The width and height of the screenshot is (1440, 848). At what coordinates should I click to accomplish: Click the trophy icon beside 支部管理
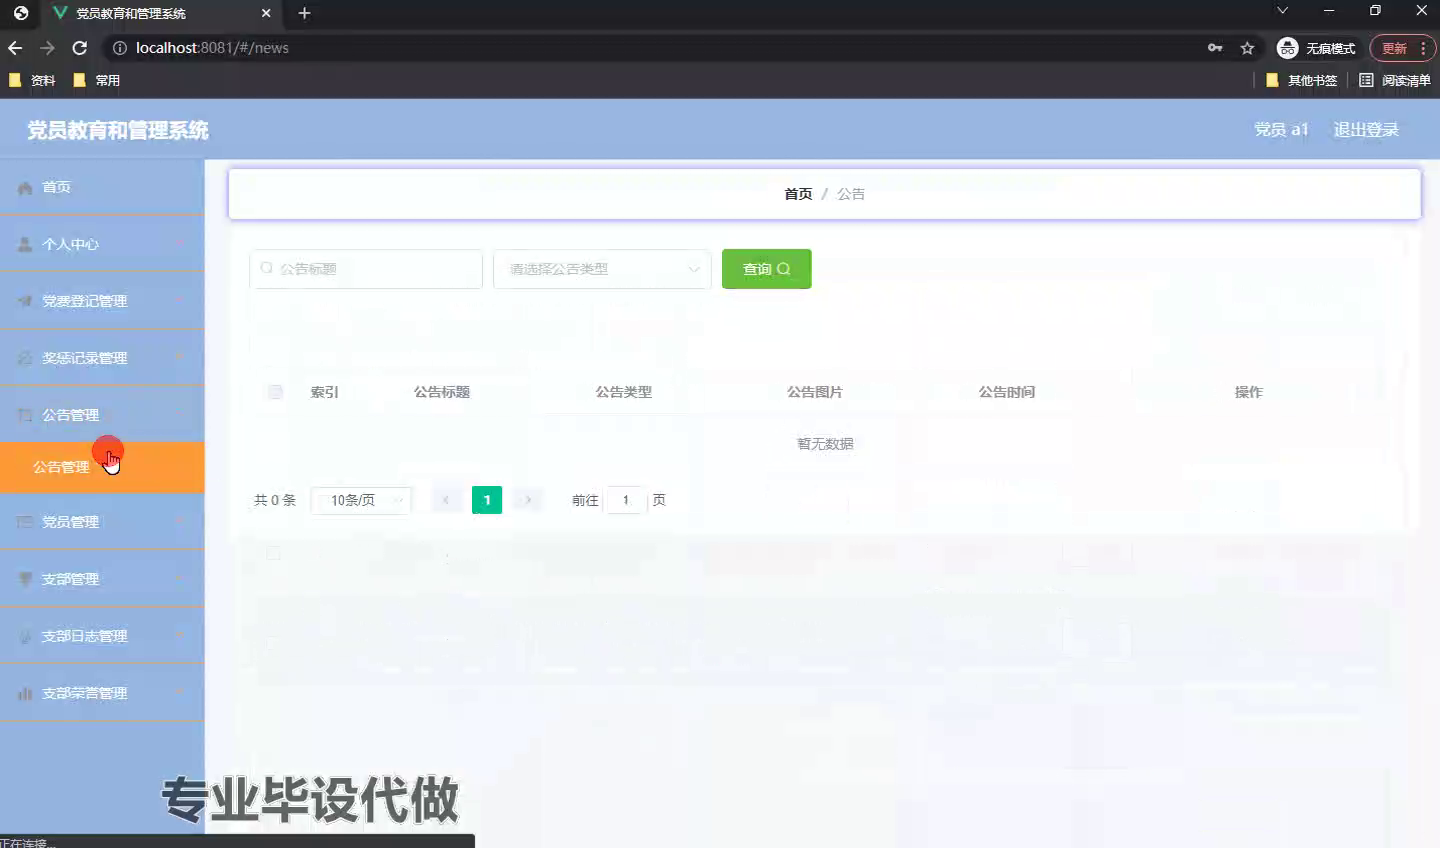point(25,579)
